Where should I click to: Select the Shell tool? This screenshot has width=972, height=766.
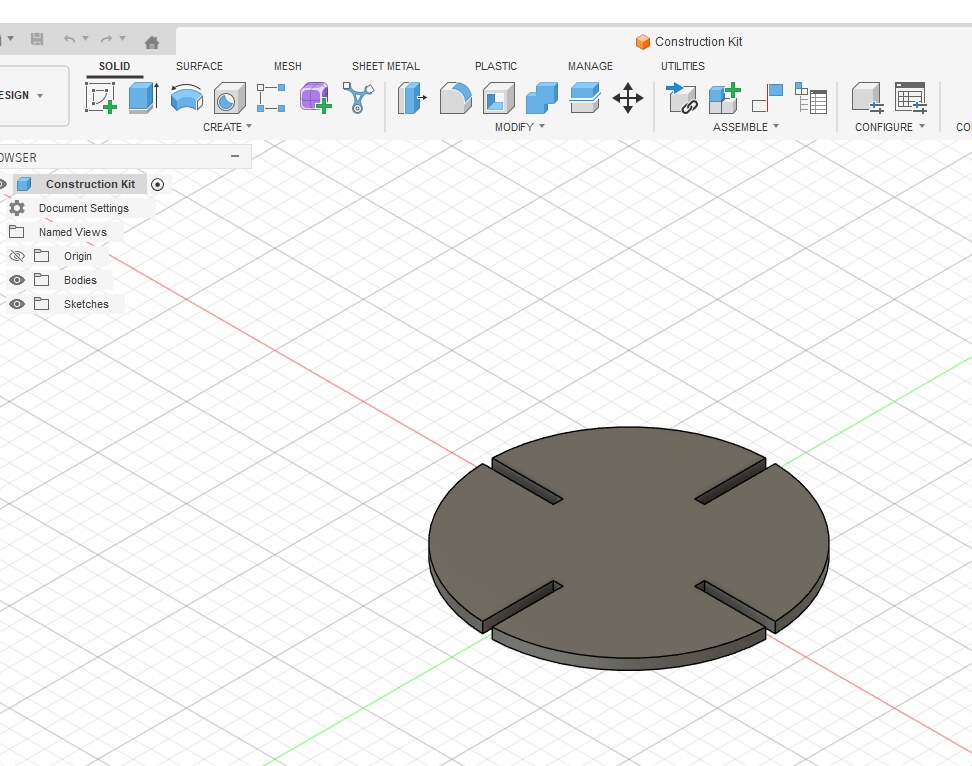(x=498, y=99)
